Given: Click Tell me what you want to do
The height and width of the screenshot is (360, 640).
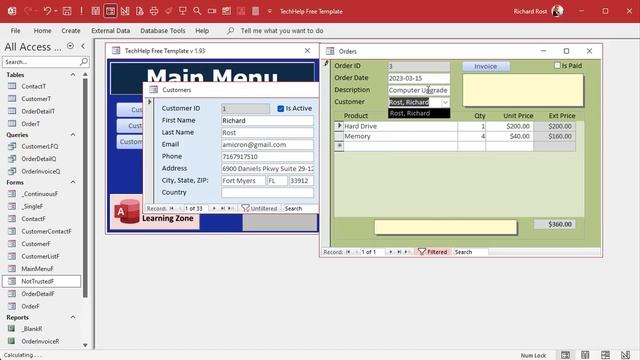Looking at the screenshot, I should pyautogui.click(x=282, y=31).
